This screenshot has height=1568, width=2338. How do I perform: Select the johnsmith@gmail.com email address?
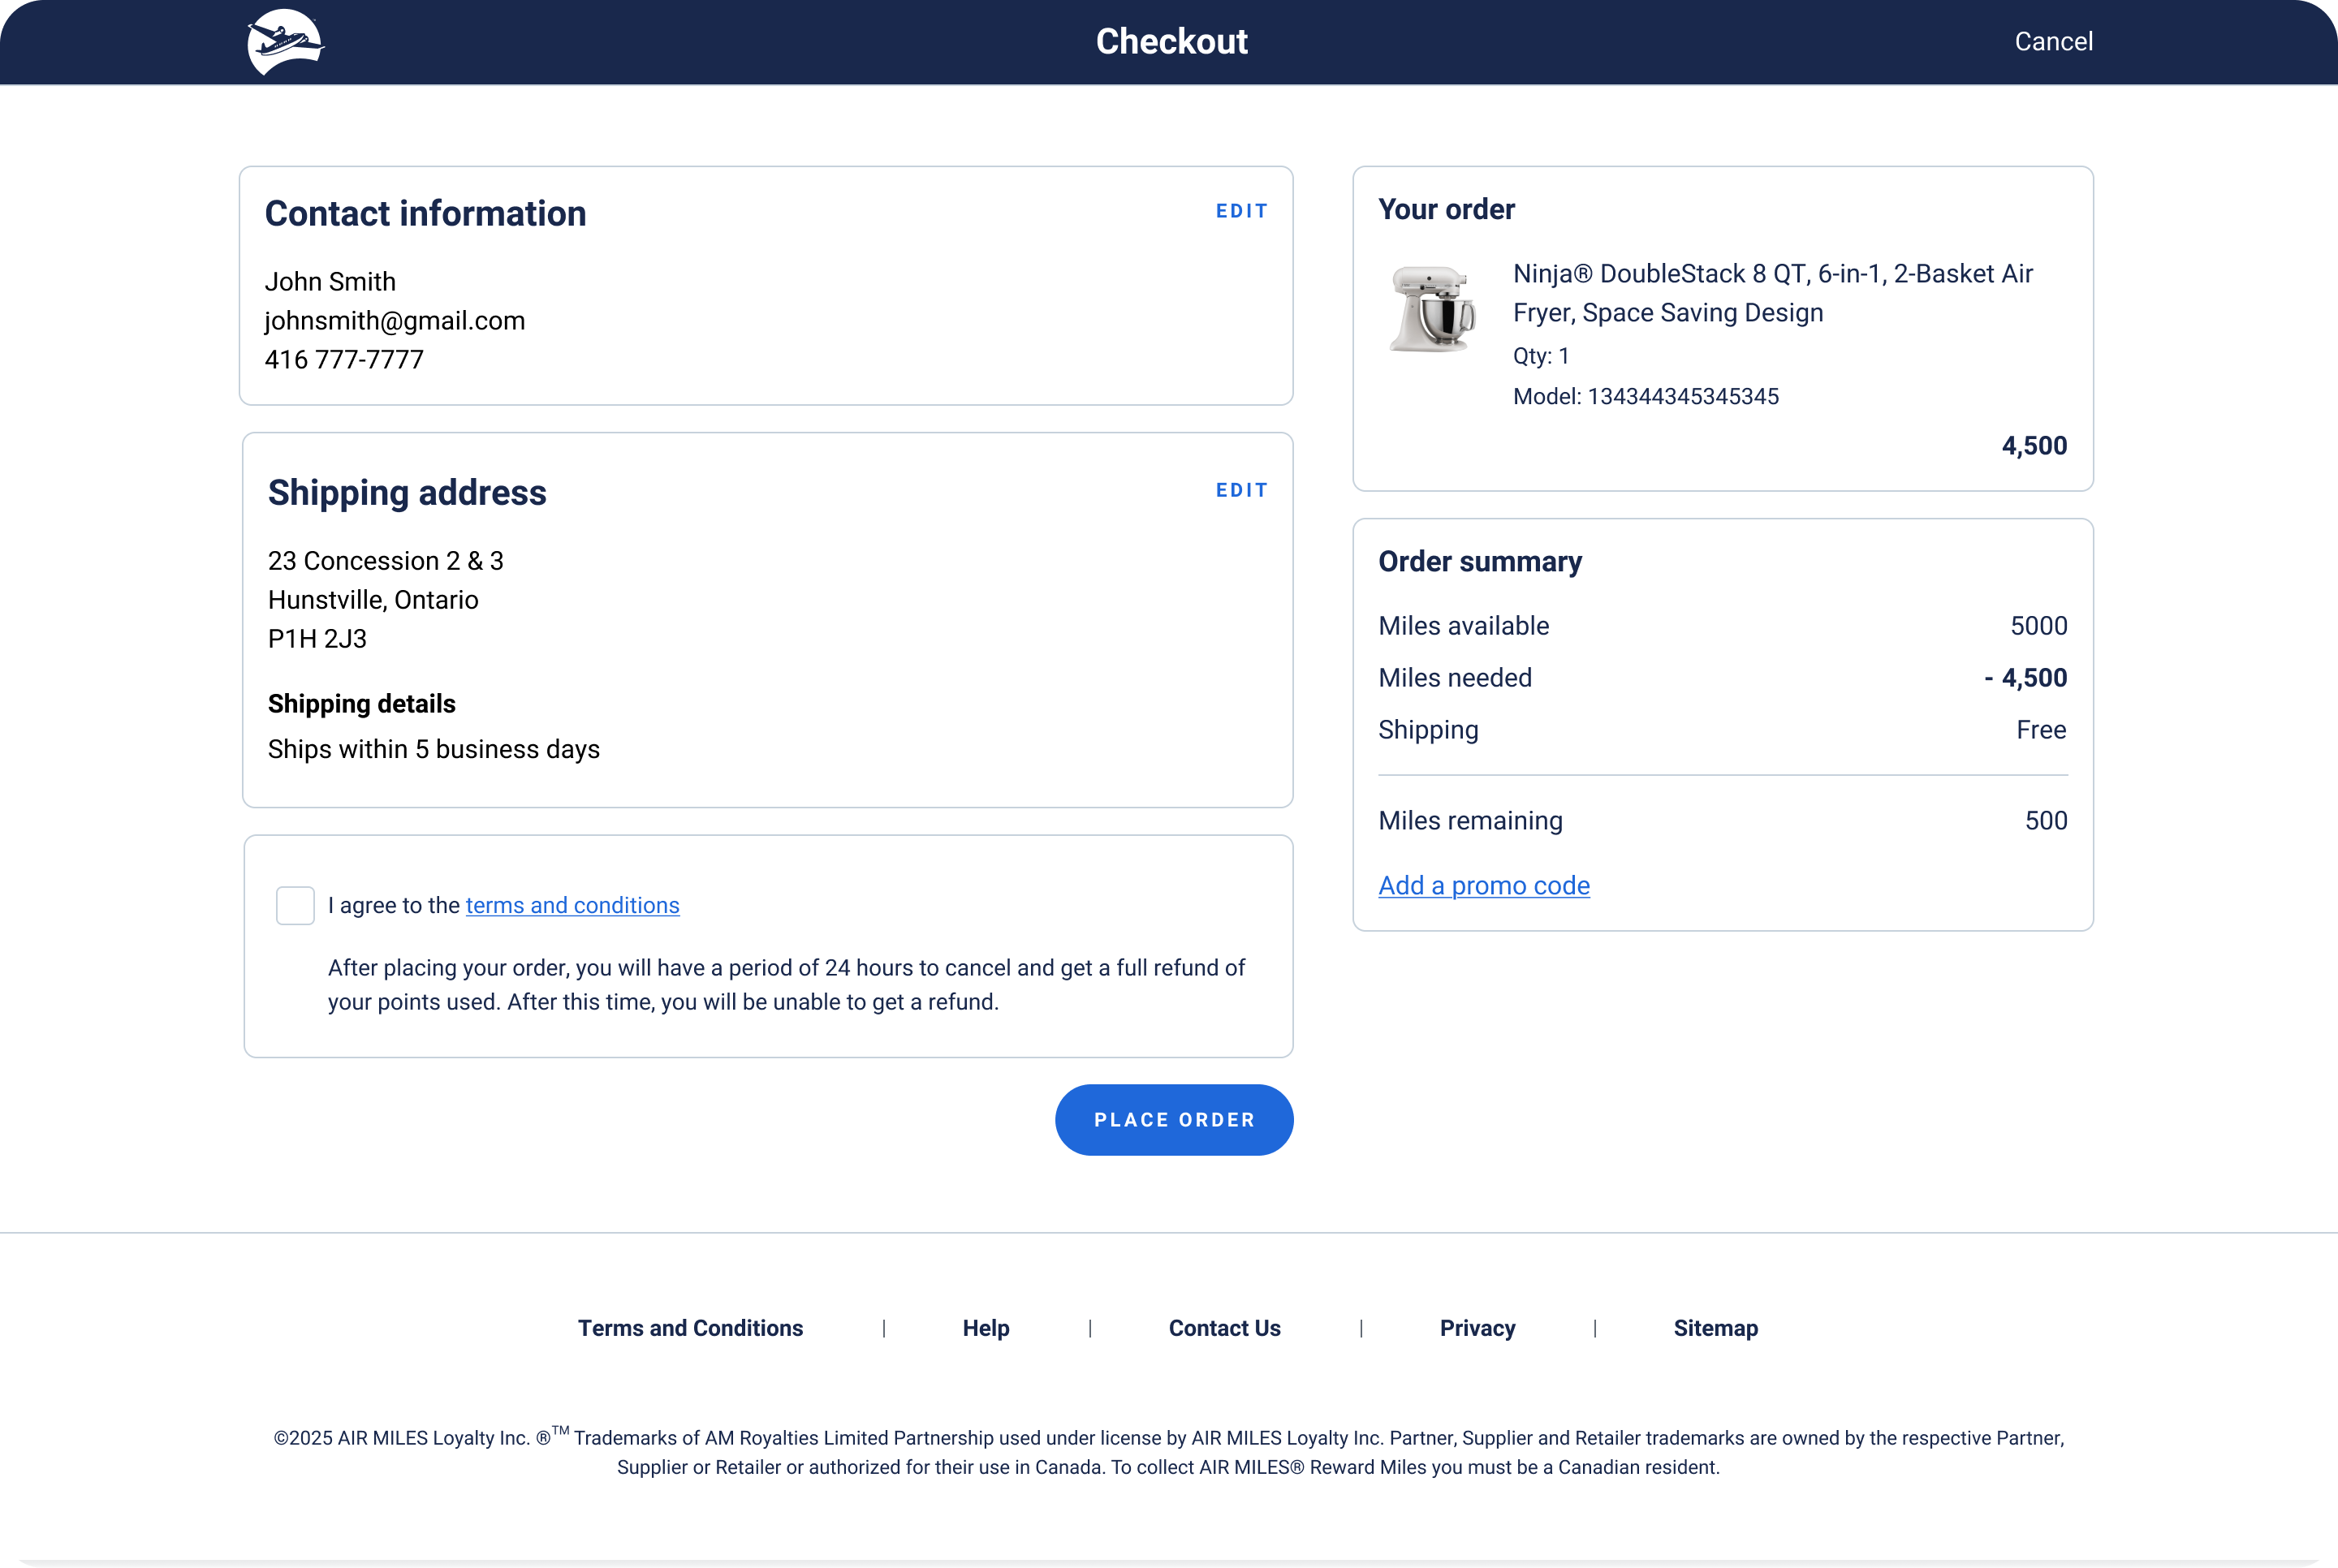pyautogui.click(x=395, y=321)
